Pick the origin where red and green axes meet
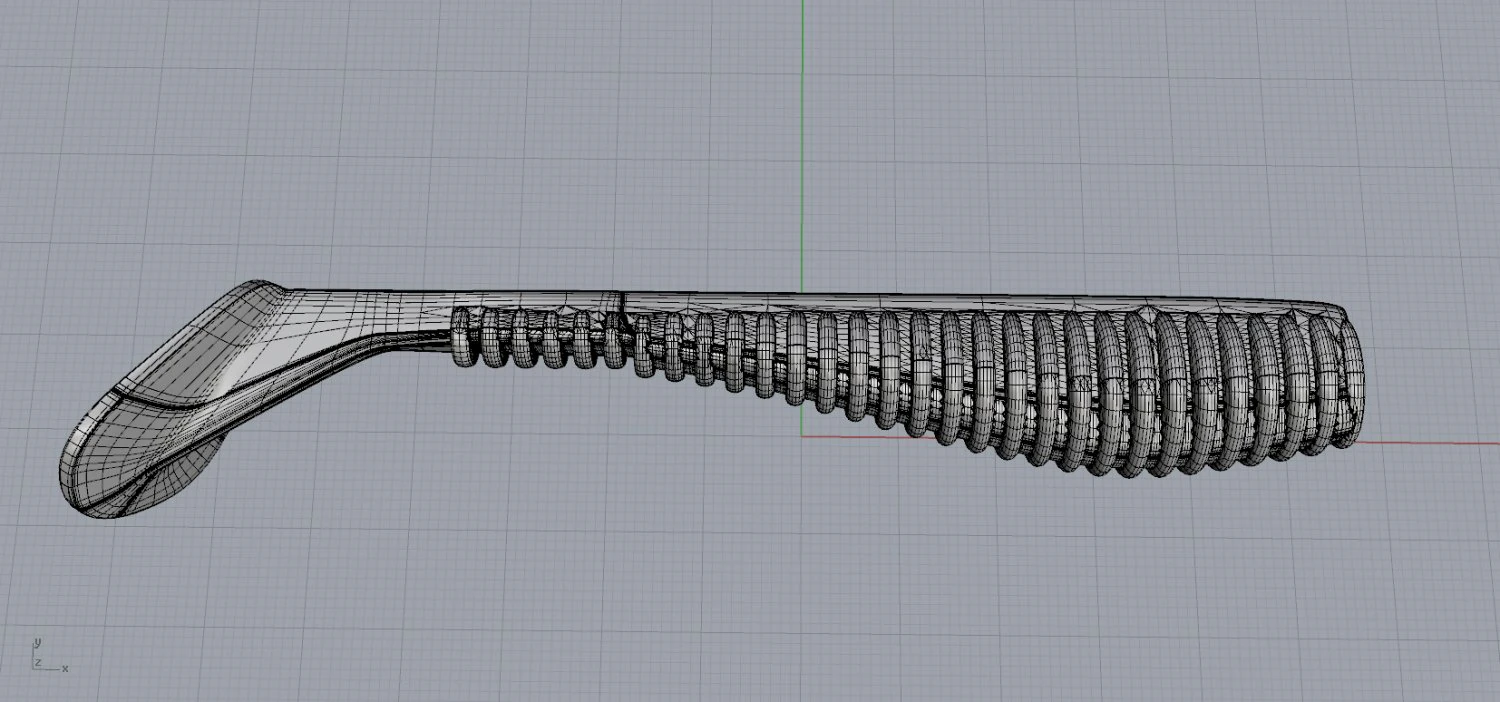The height and width of the screenshot is (702, 1500). click(x=802, y=436)
